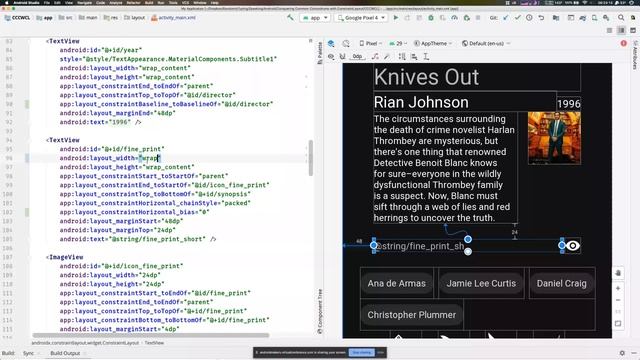Zoom in the design preview with plus

pos(618,288)
